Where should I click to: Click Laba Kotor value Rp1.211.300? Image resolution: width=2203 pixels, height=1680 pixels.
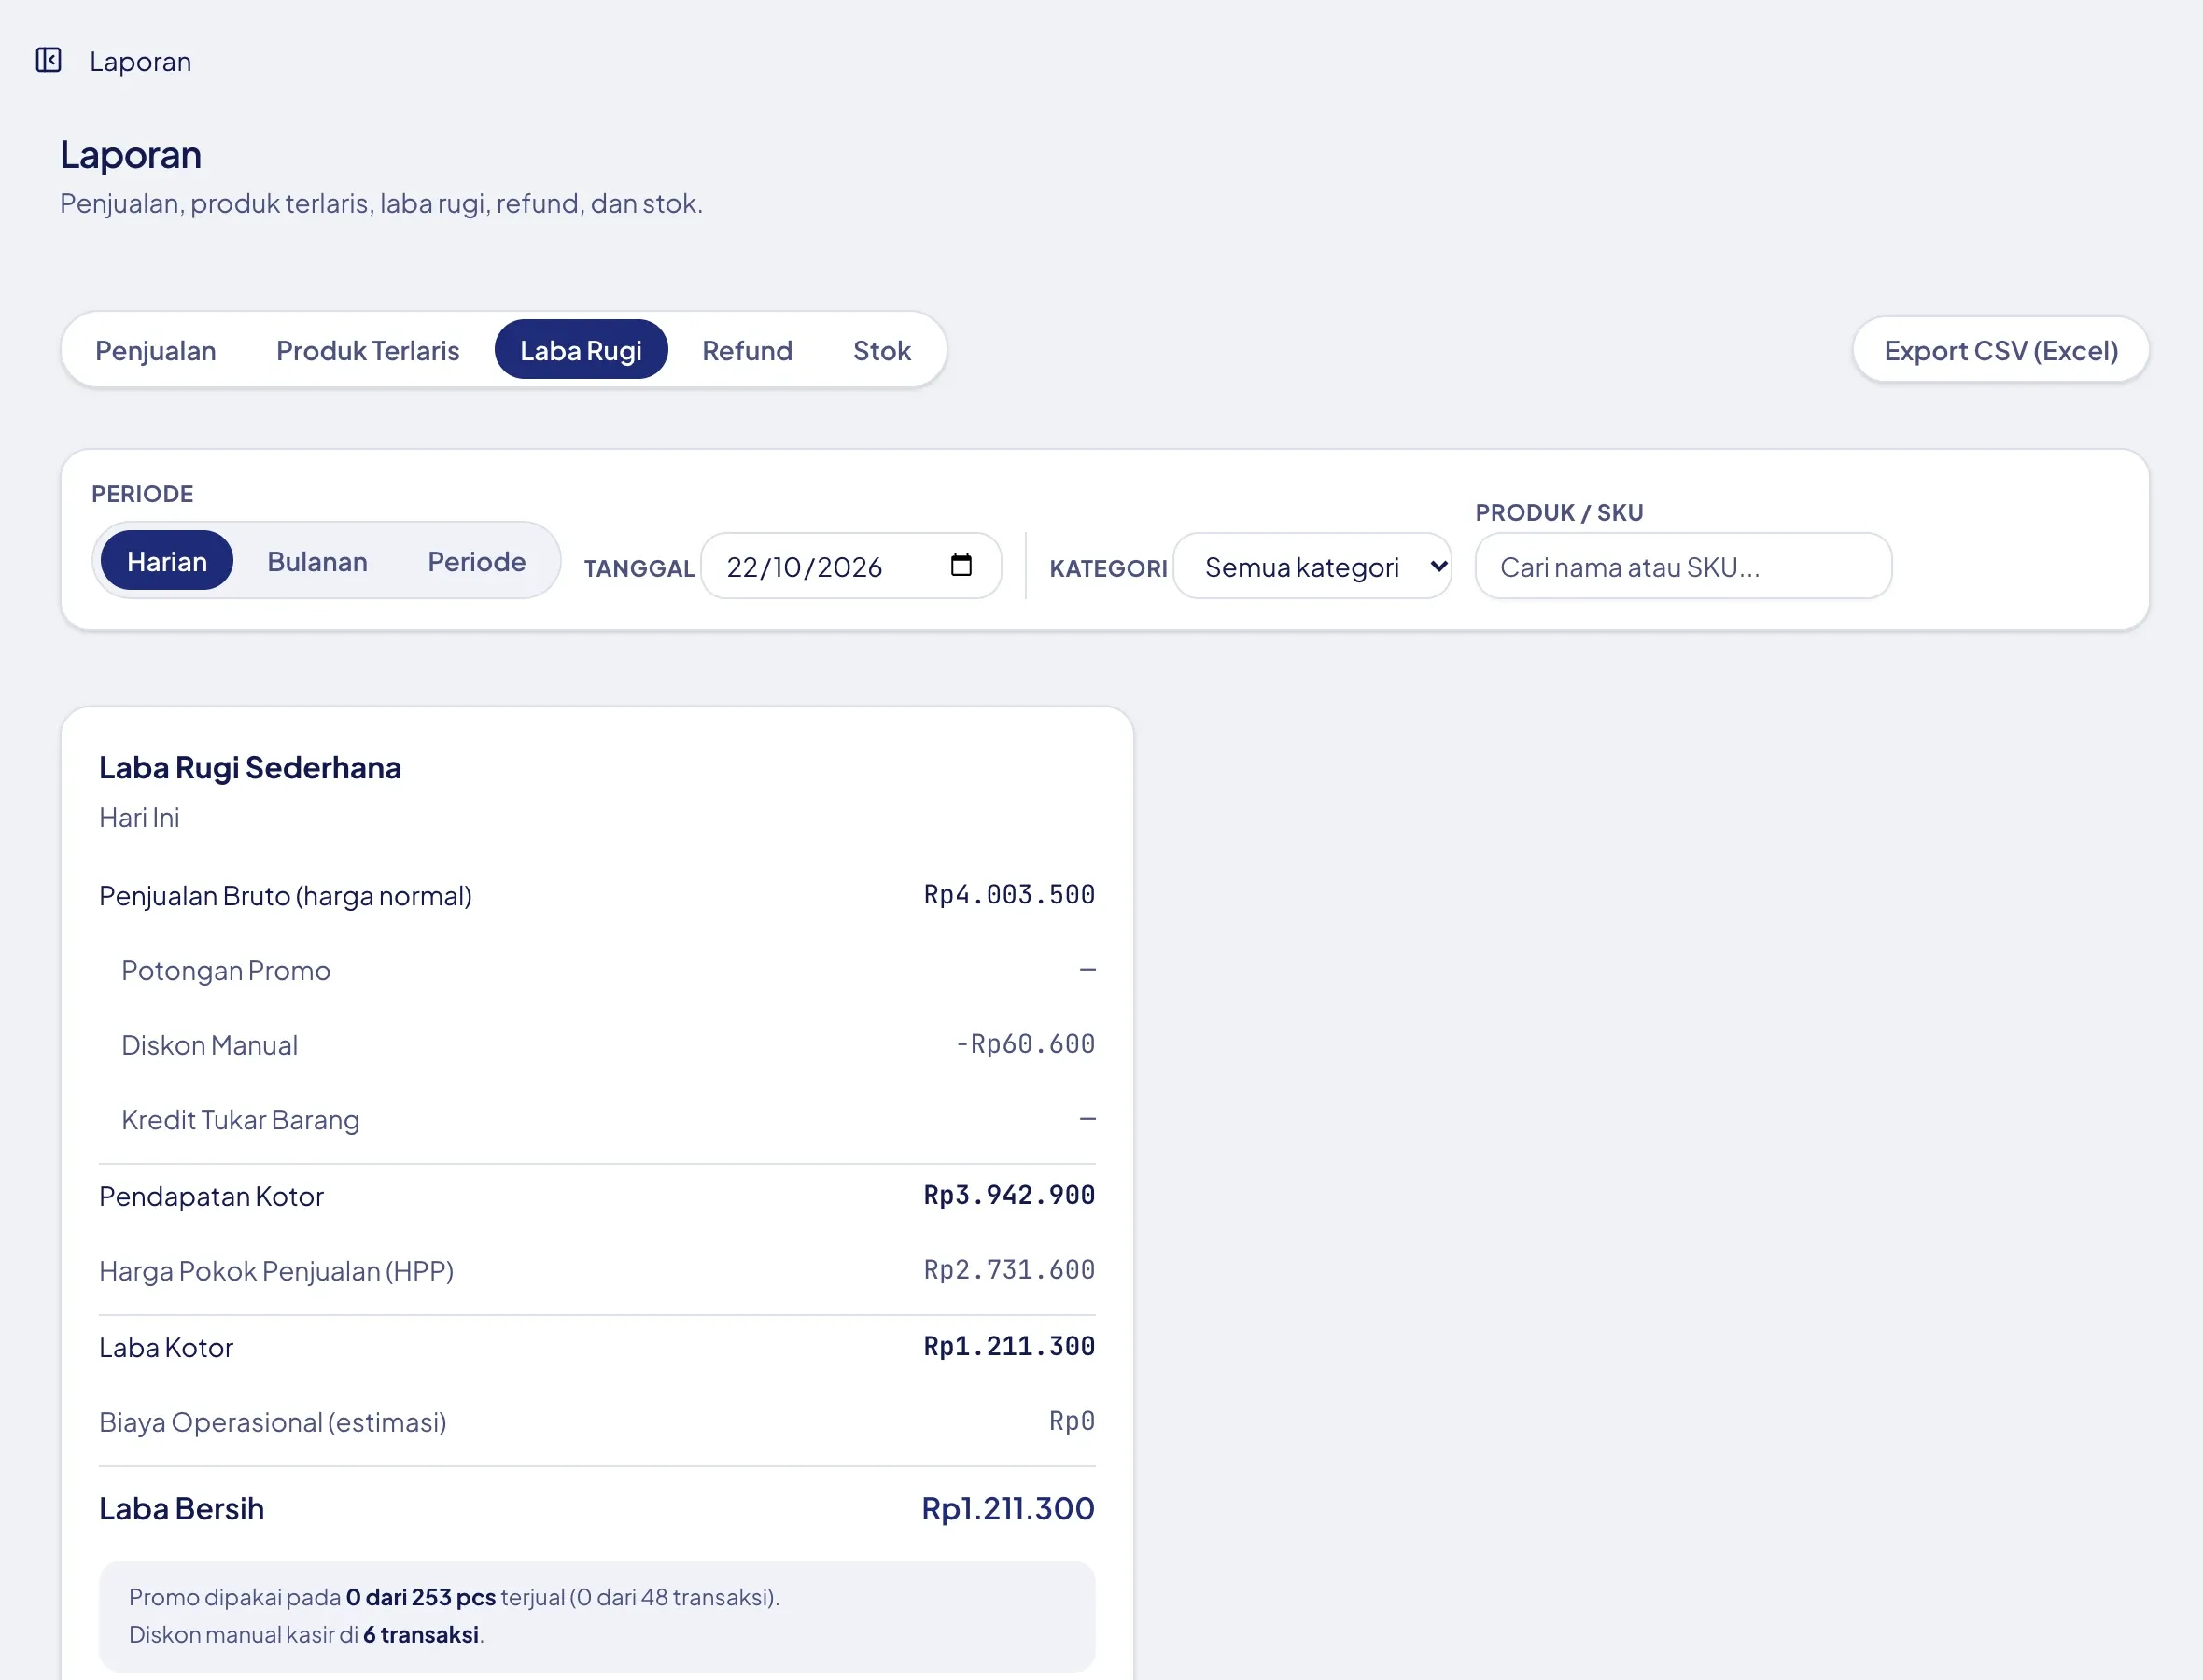1009,1346
